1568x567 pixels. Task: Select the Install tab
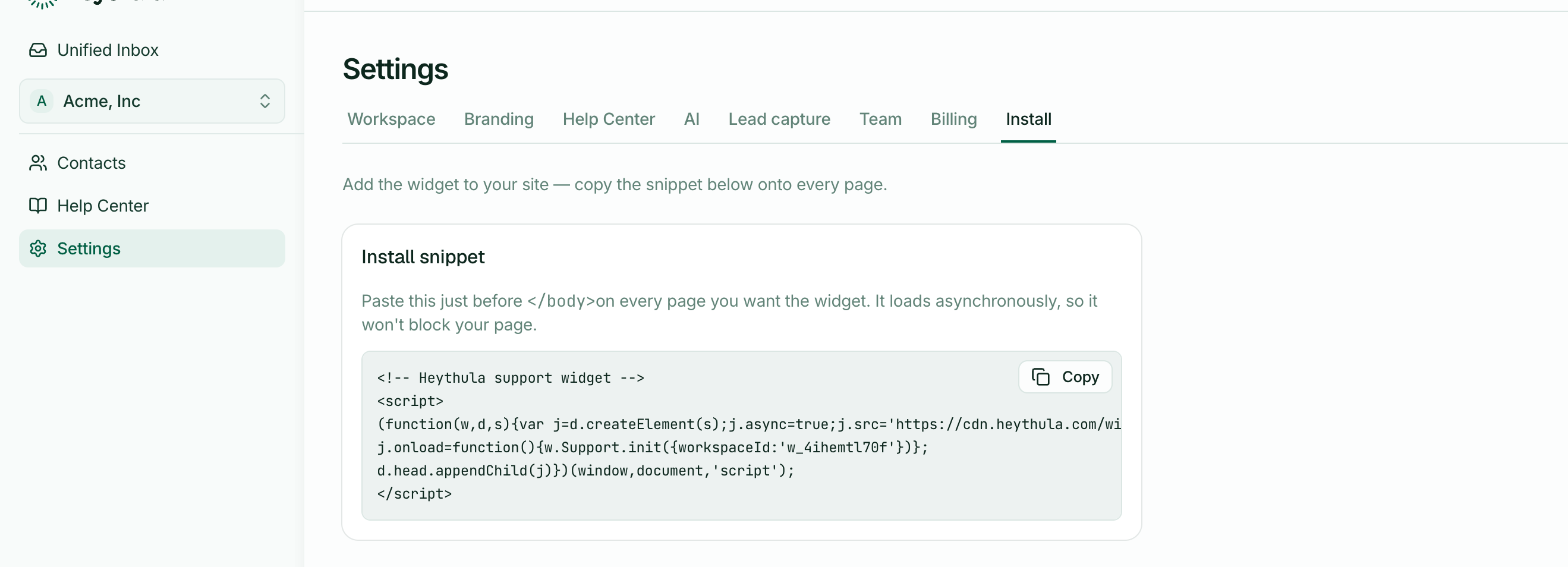coord(1029,119)
